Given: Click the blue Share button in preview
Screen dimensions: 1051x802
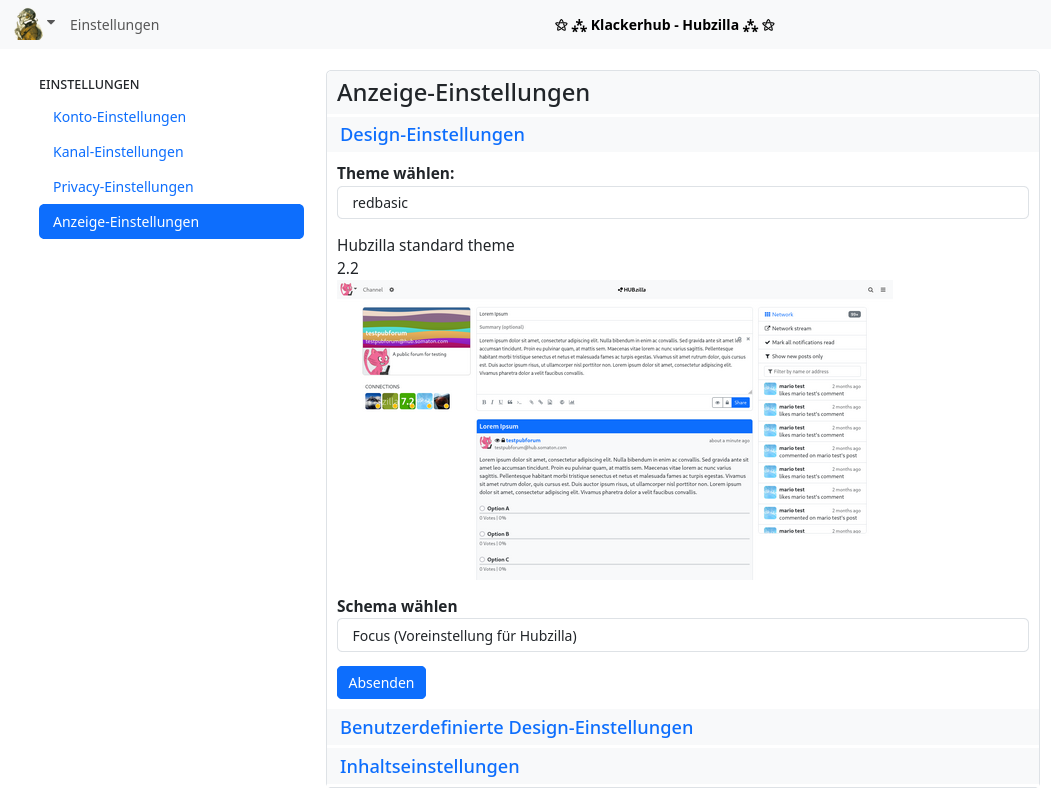Looking at the screenshot, I should [x=740, y=402].
